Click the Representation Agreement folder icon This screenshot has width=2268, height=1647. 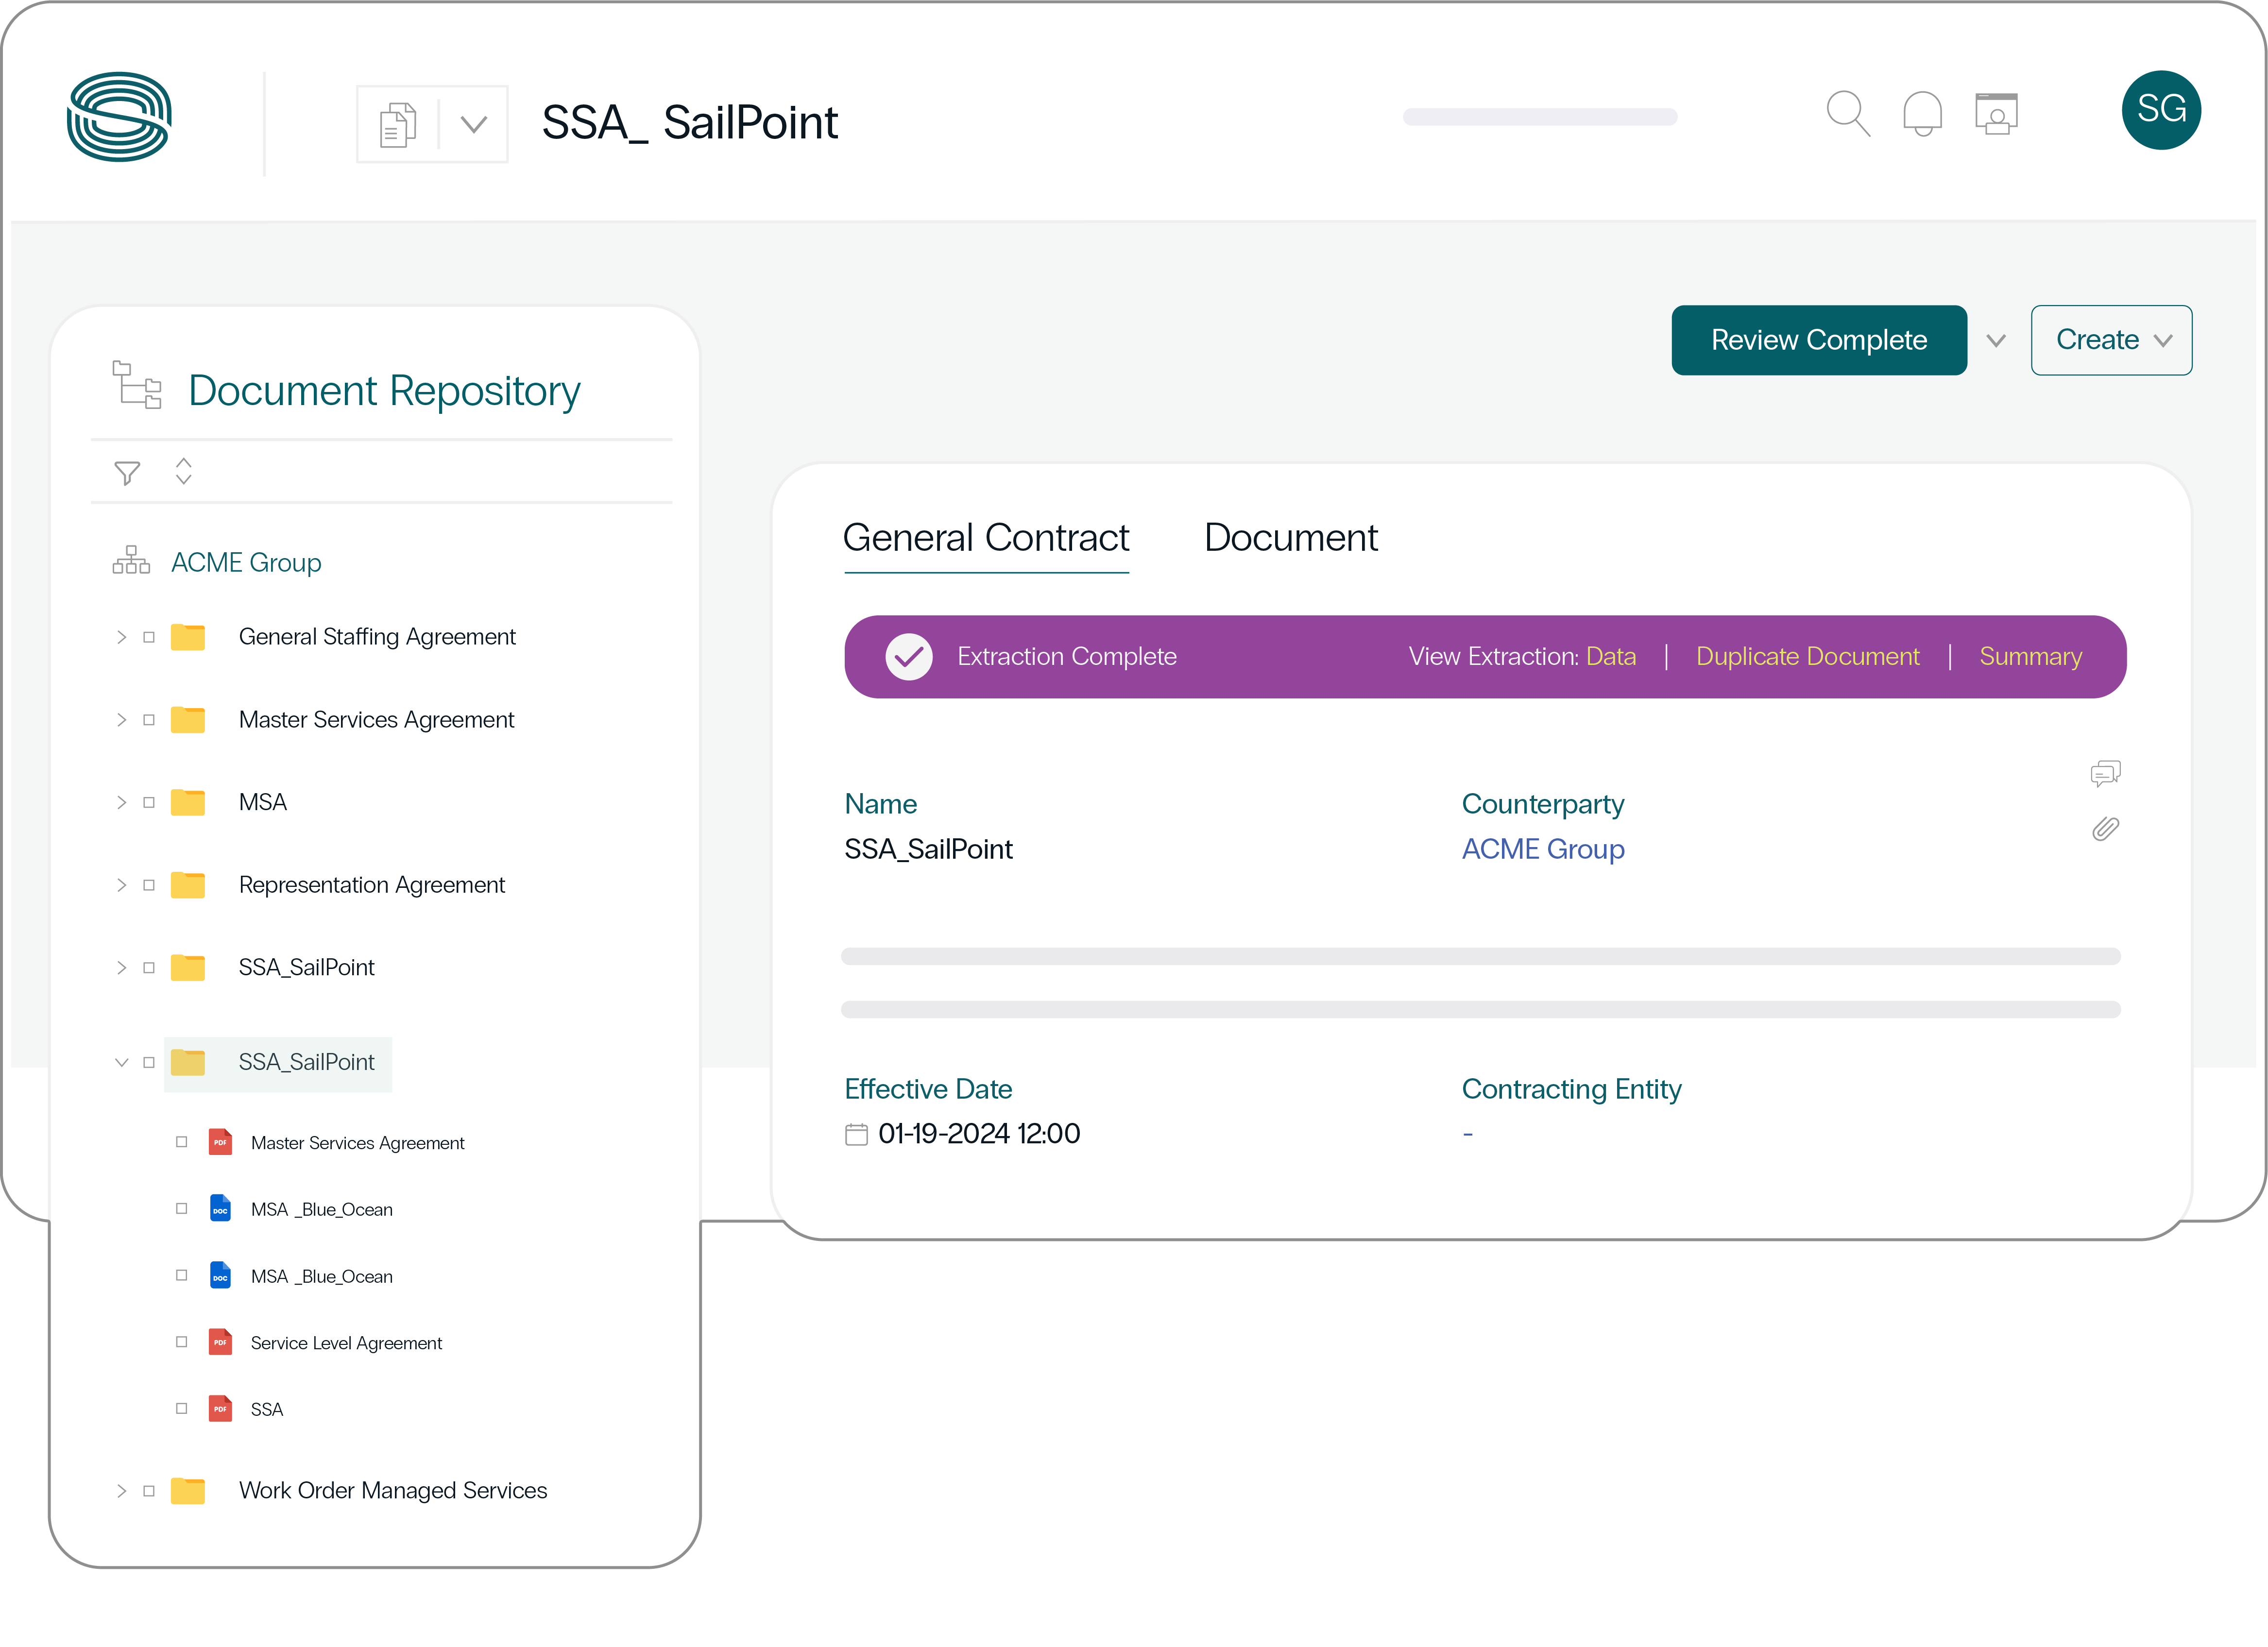[188, 885]
